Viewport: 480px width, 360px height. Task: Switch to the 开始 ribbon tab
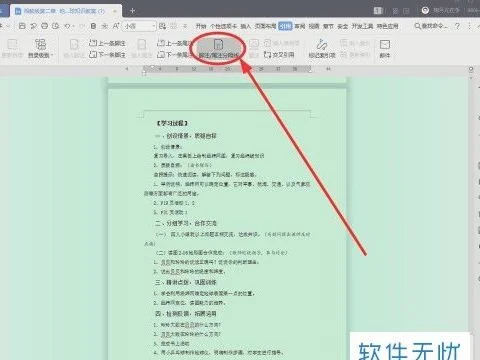201,26
